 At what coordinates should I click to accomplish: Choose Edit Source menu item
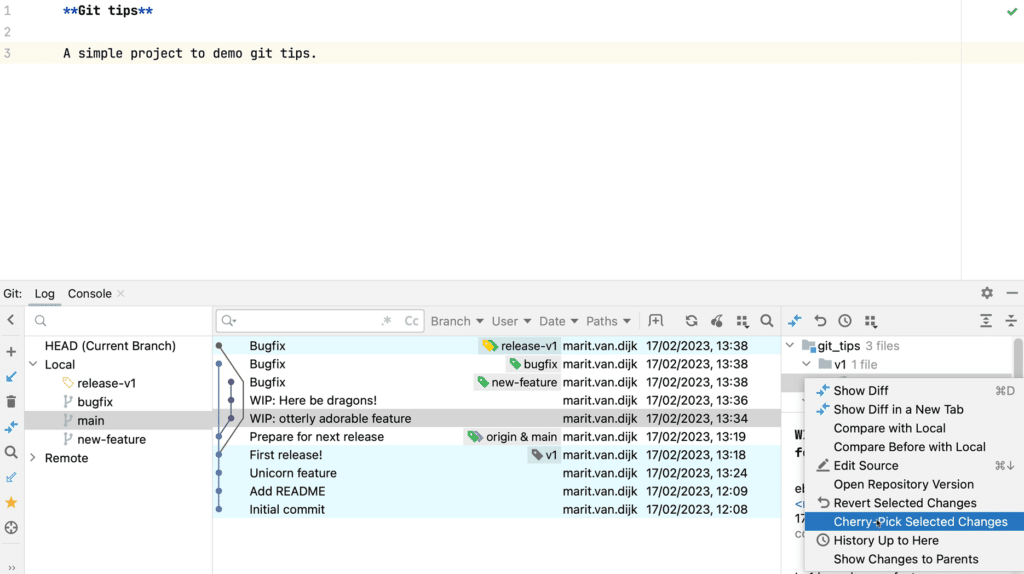tap(914, 466)
